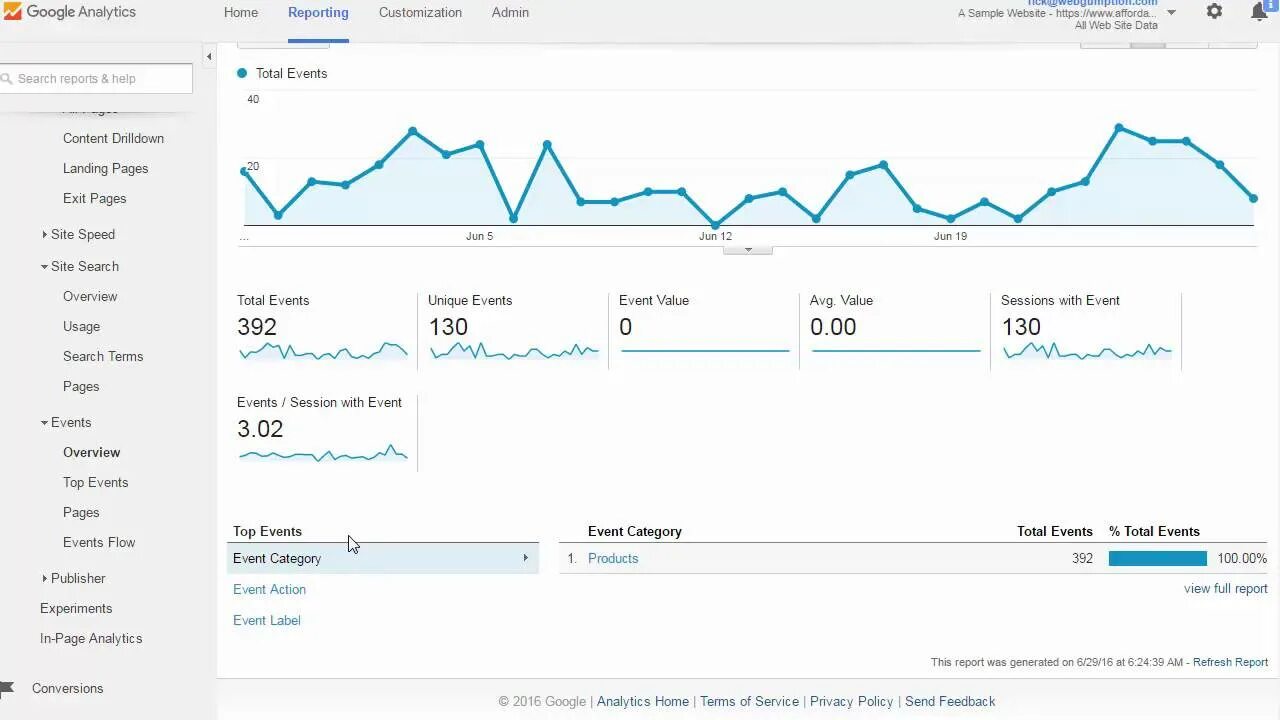Viewport: 1280px width, 720px height.
Task: Focus the Search reports & help field
Action: tap(96, 78)
